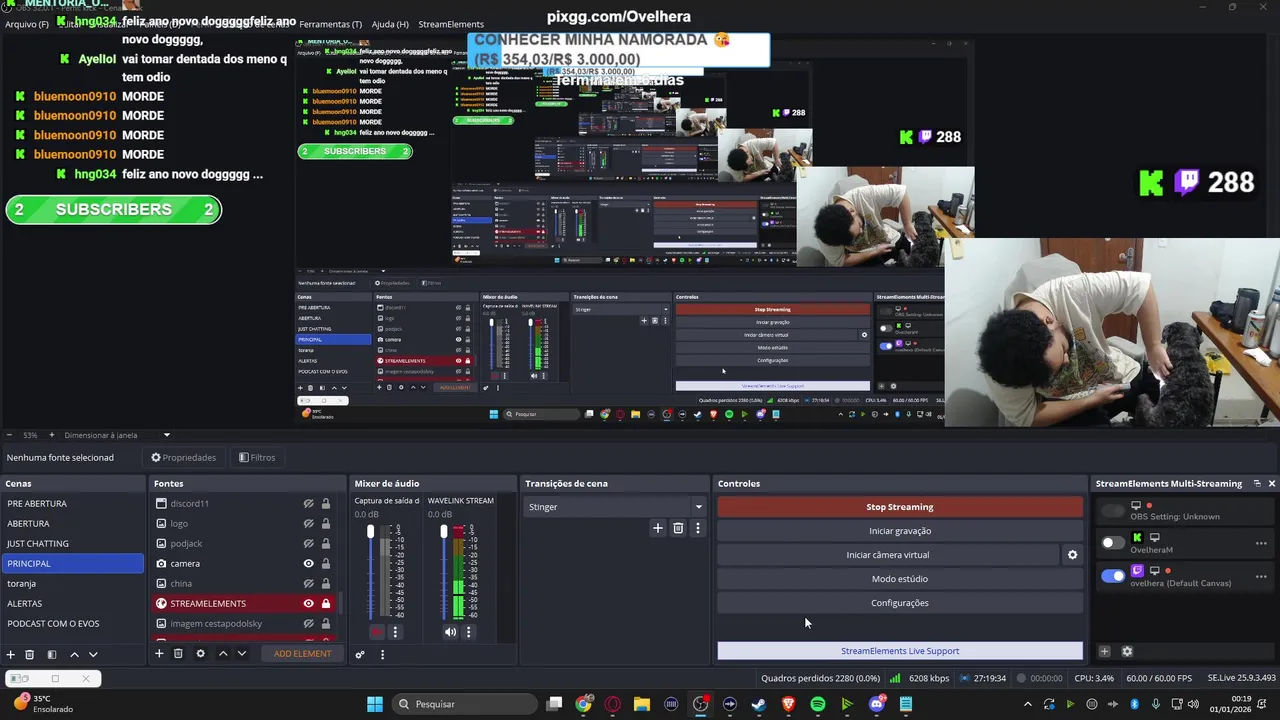Show the logo source via its eye icon
The image size is (1280, 720).
(309, 524)
